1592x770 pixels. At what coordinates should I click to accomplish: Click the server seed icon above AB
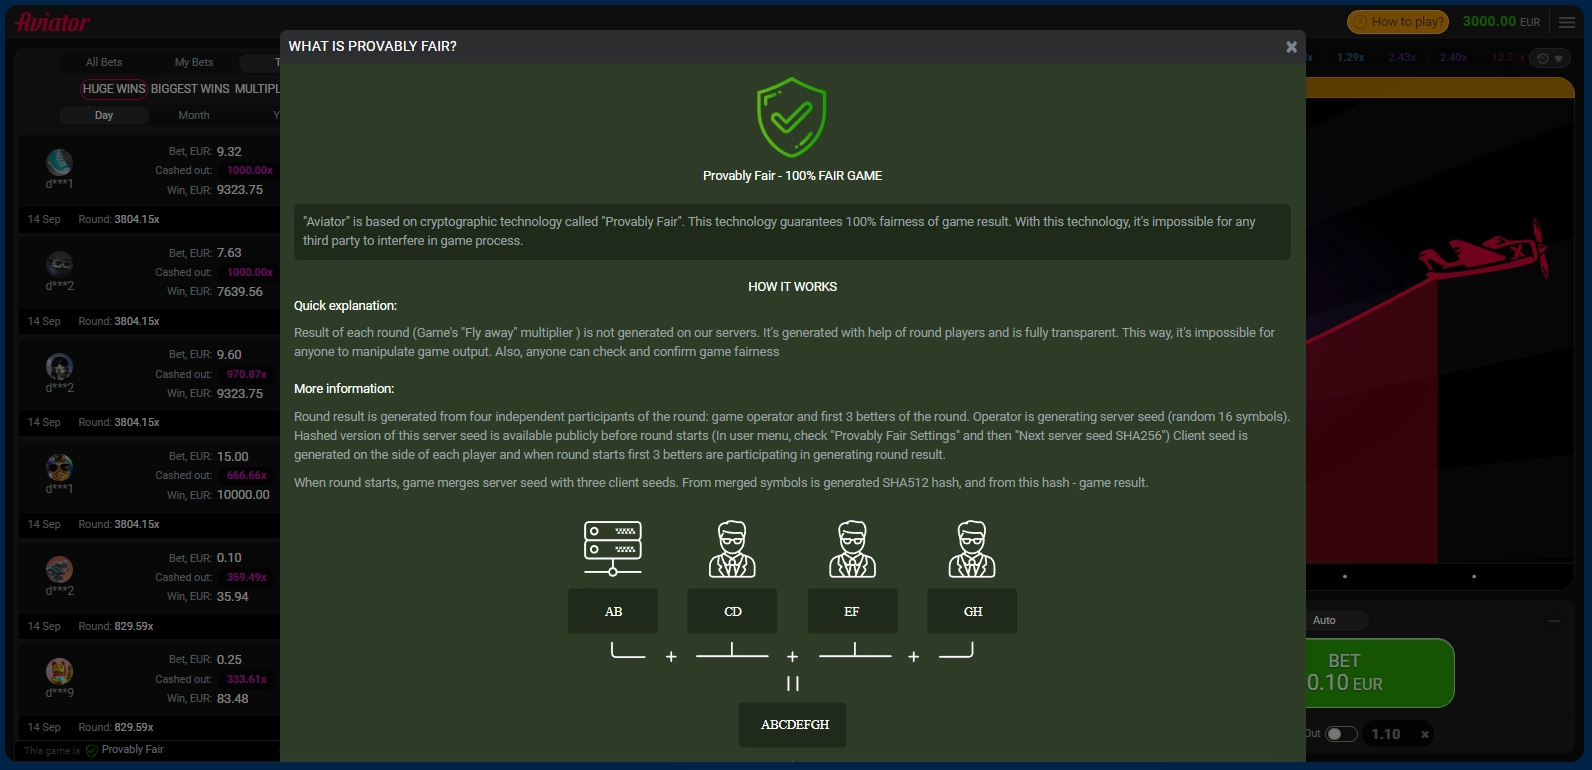tap(613, 548)
